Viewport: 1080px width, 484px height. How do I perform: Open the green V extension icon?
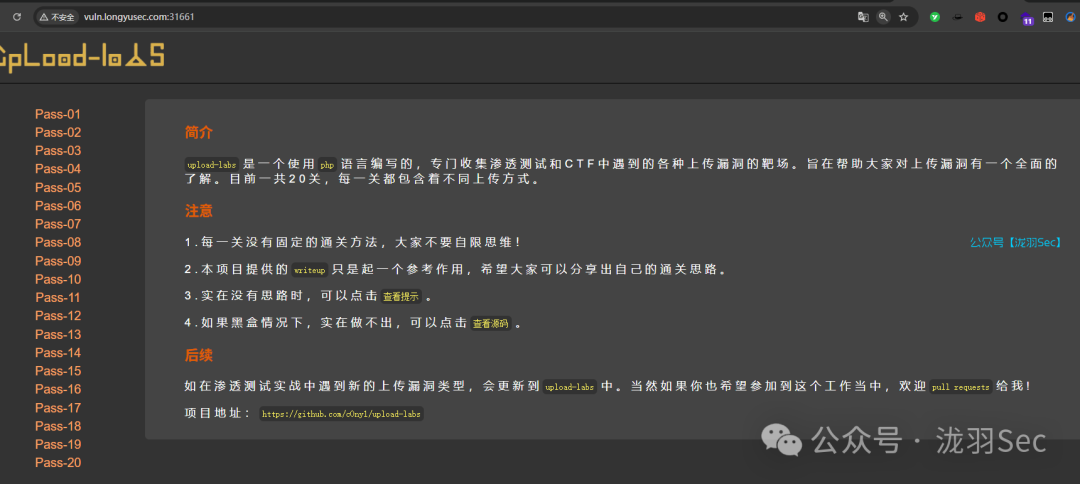(x=935, y=17)
